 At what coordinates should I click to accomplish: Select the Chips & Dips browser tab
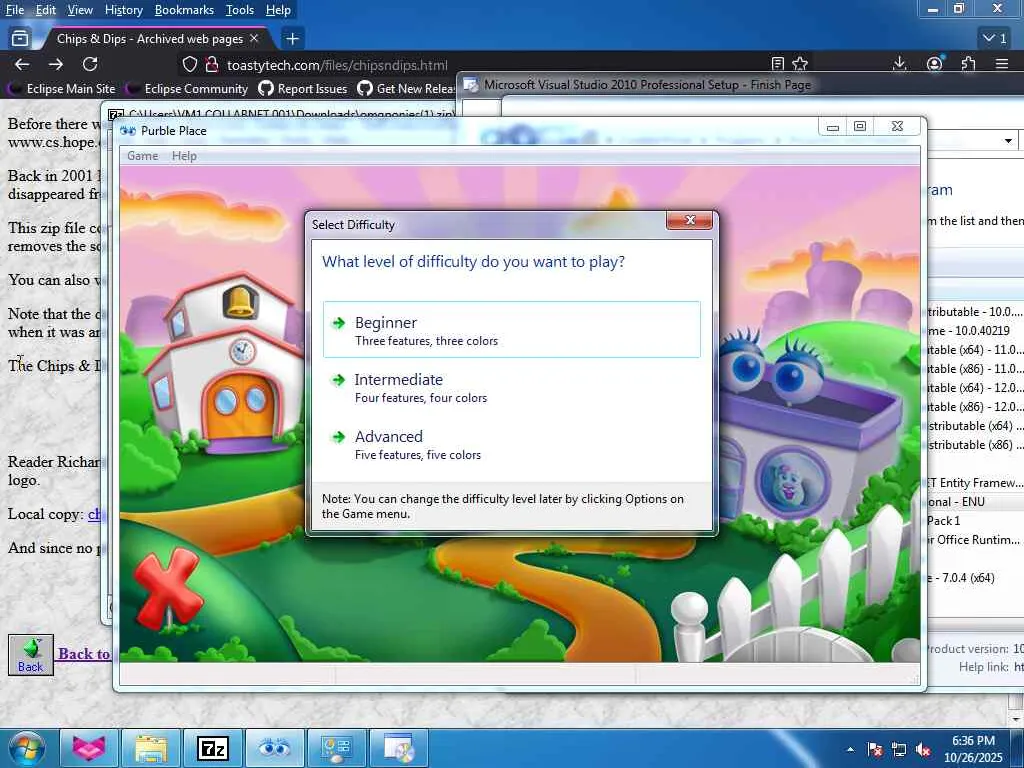150,39
